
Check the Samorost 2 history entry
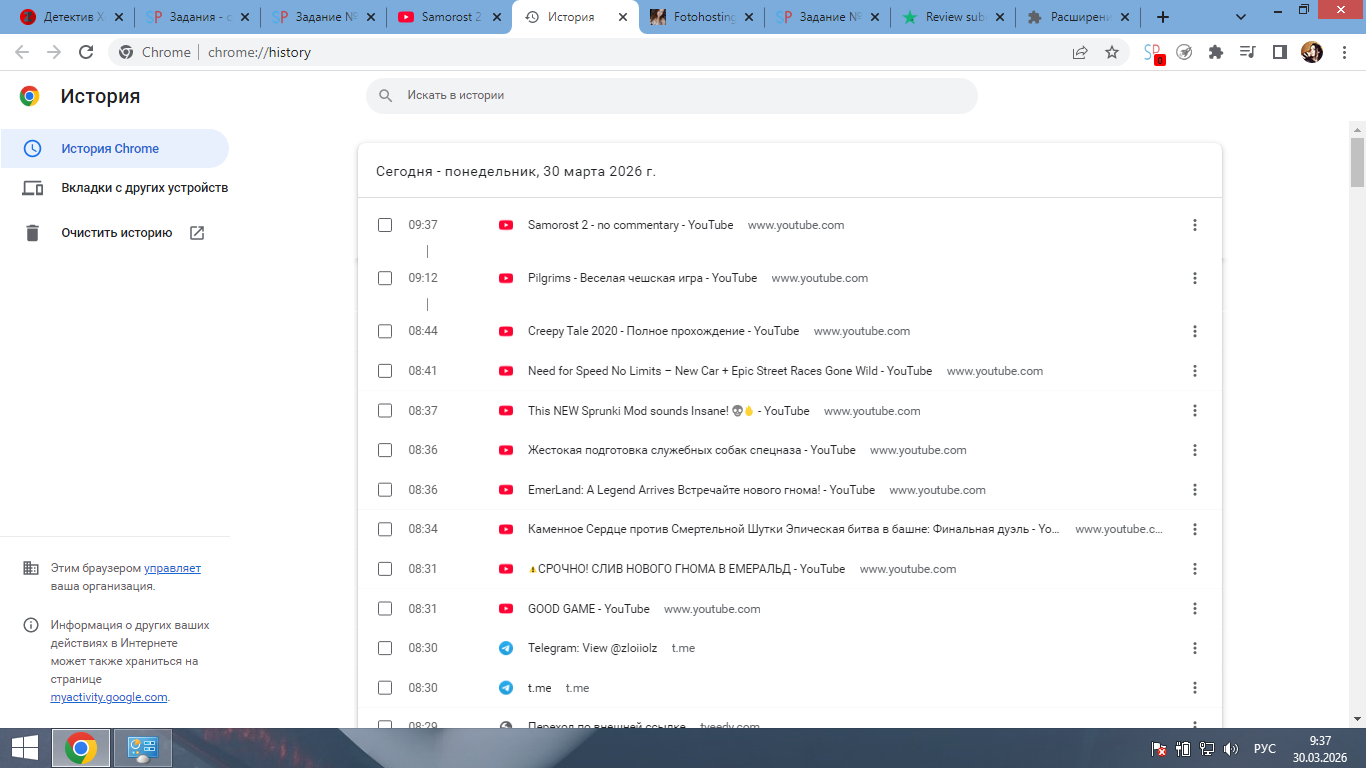(x=385, y=225)
